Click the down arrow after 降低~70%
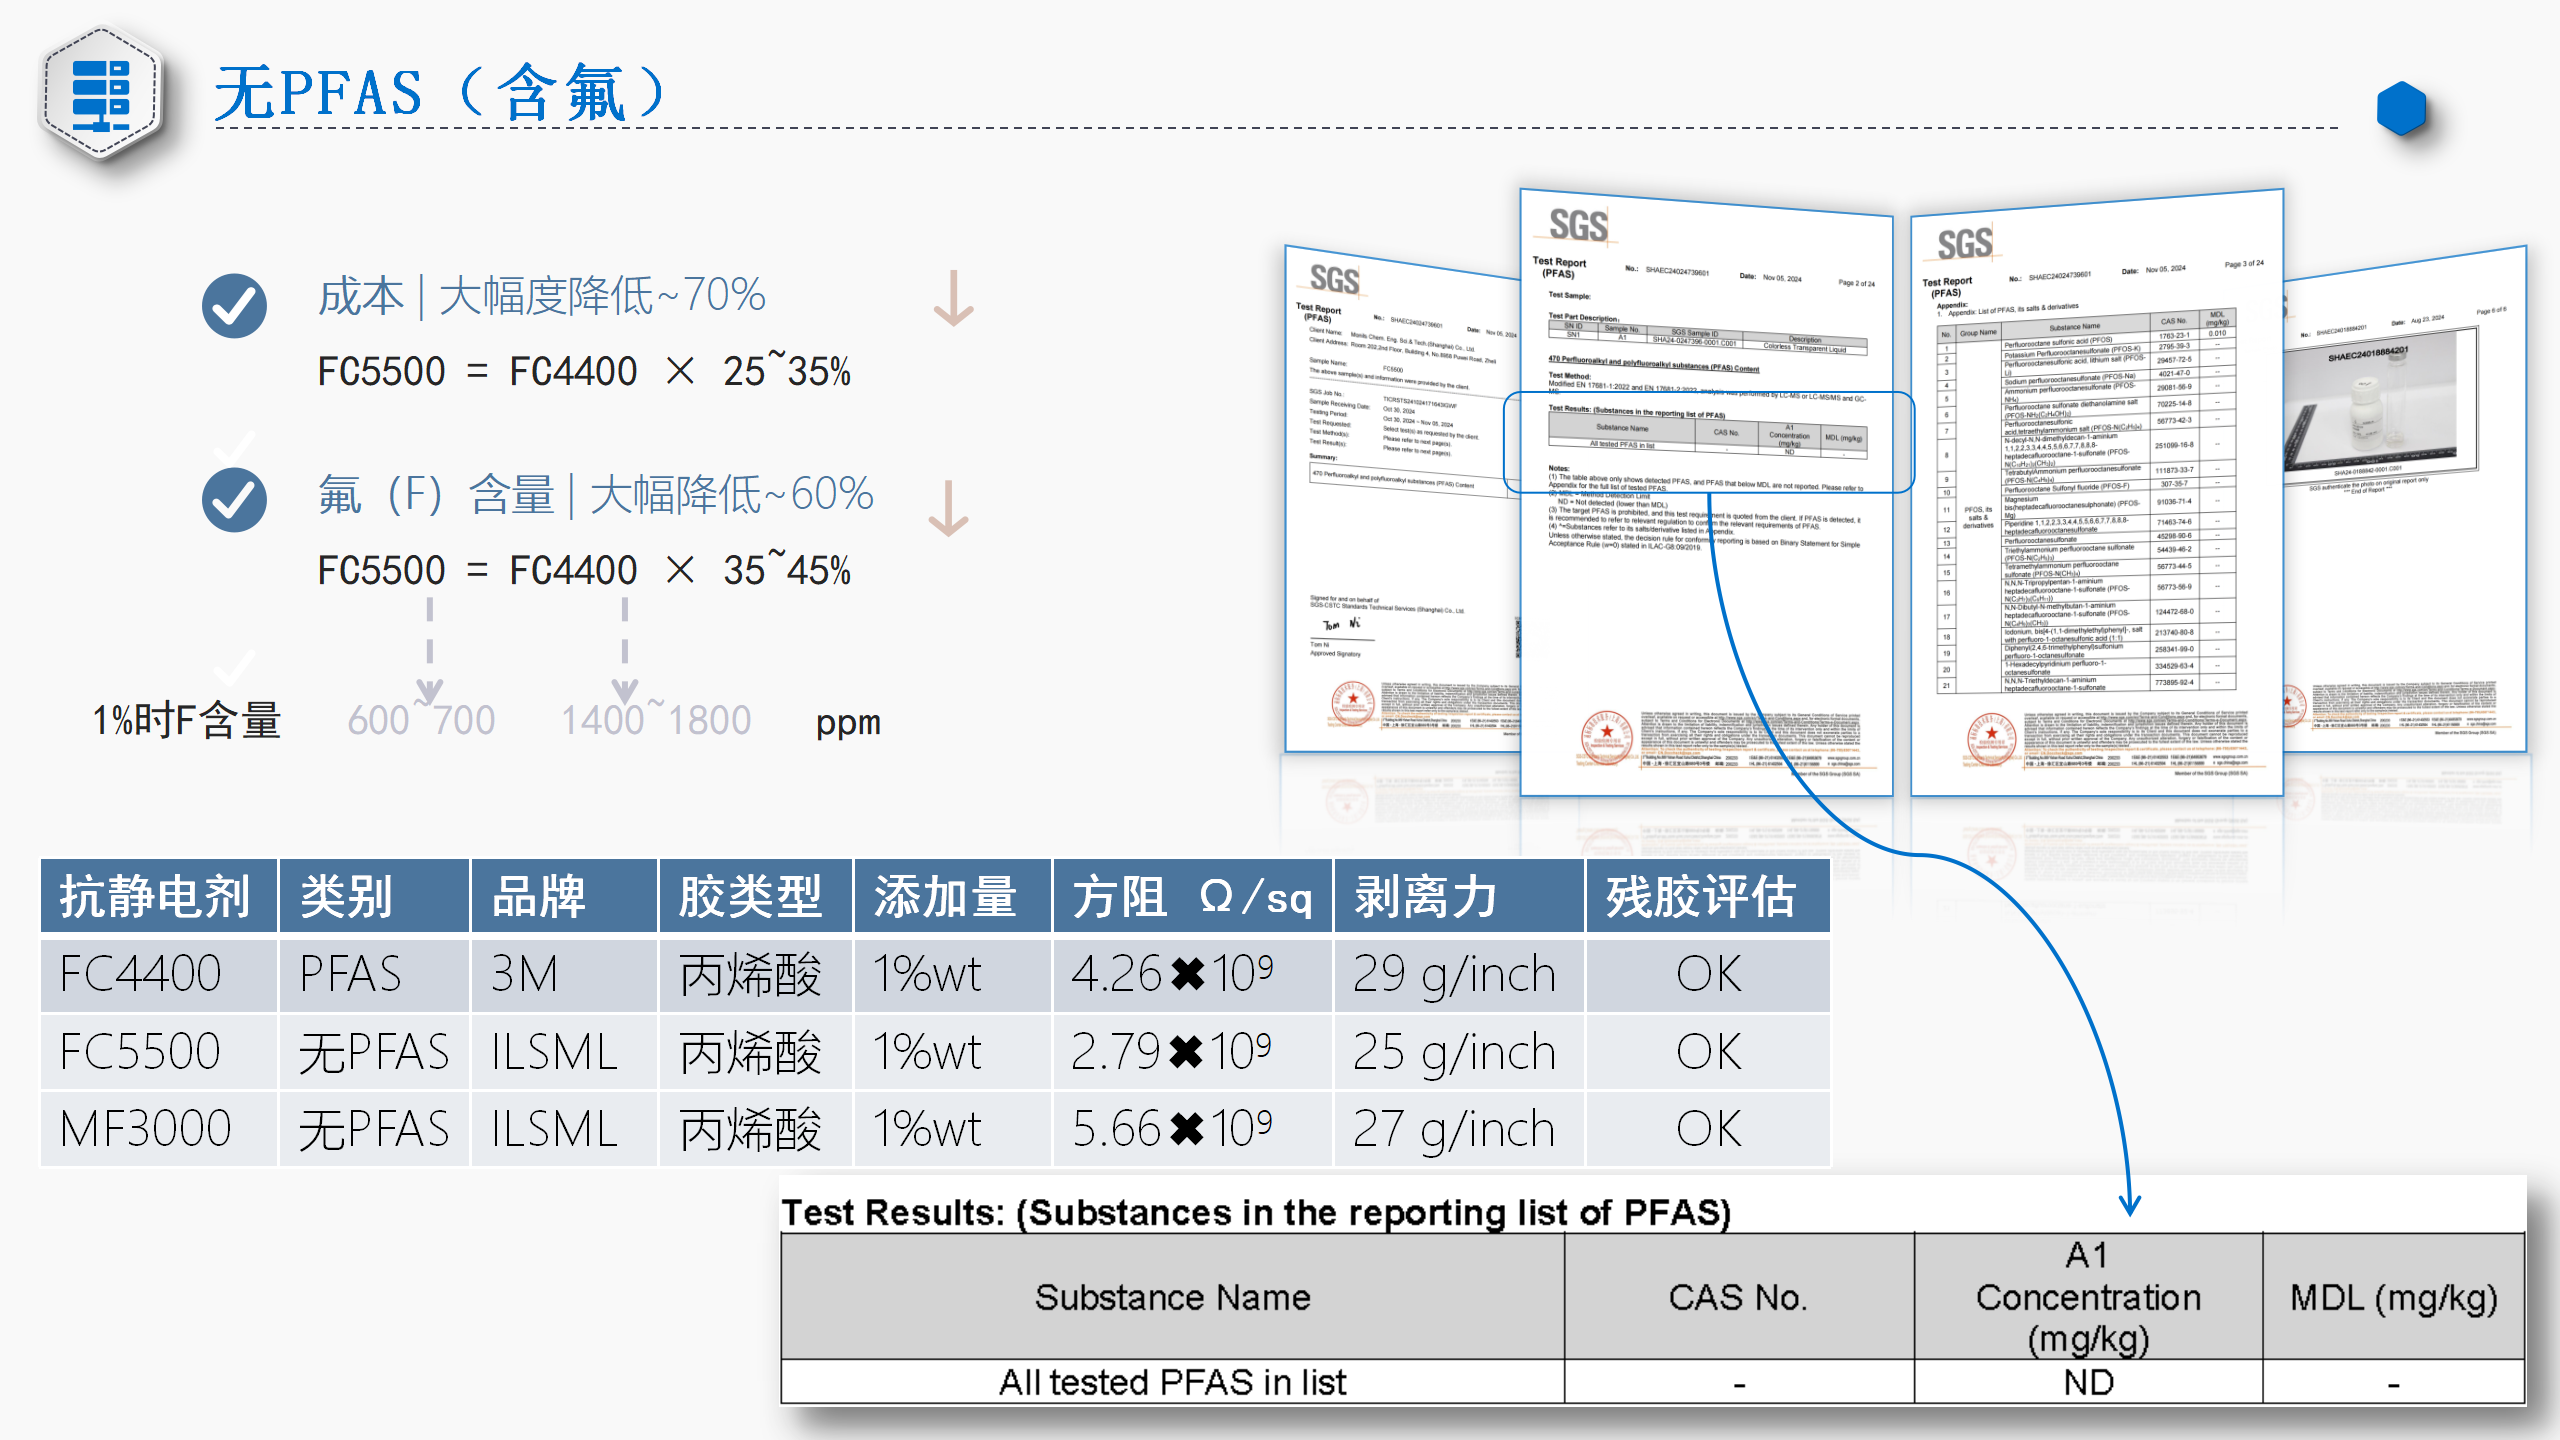 [x=953, y=299]
